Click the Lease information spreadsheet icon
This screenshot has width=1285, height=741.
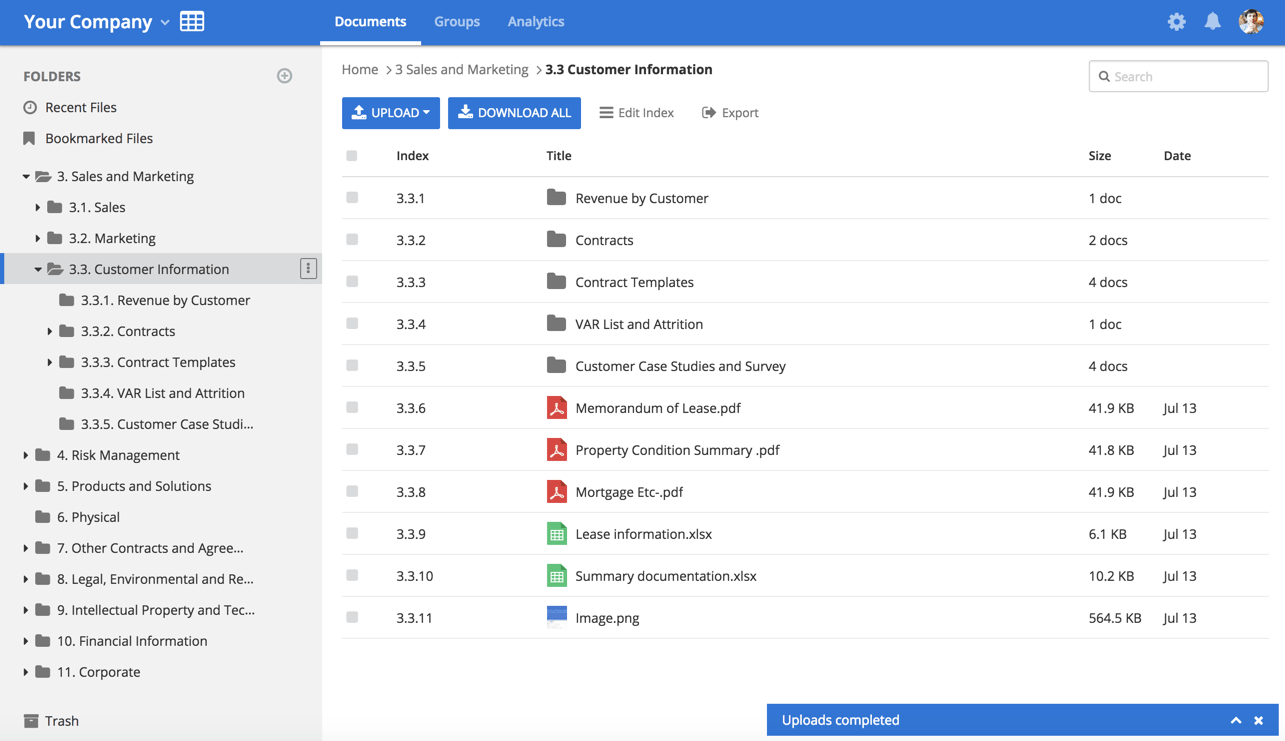click(557, 534)
